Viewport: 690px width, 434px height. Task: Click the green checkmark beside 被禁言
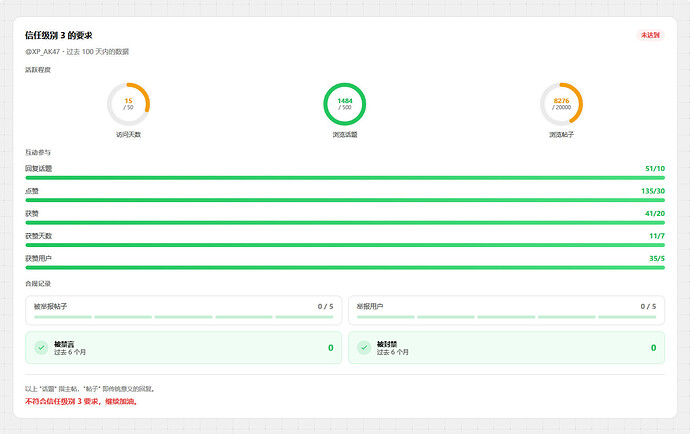41,347
